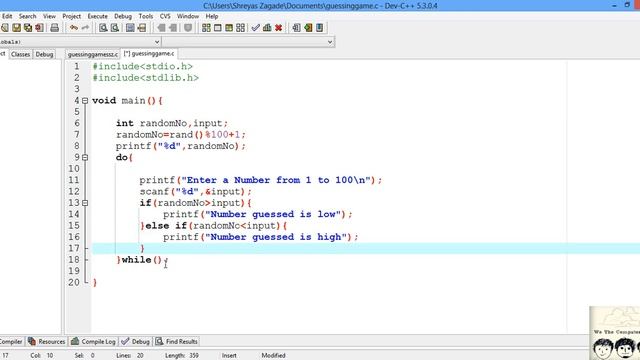
Task: Click the greyed Add to project icon
Action: (x=161, y=28)
